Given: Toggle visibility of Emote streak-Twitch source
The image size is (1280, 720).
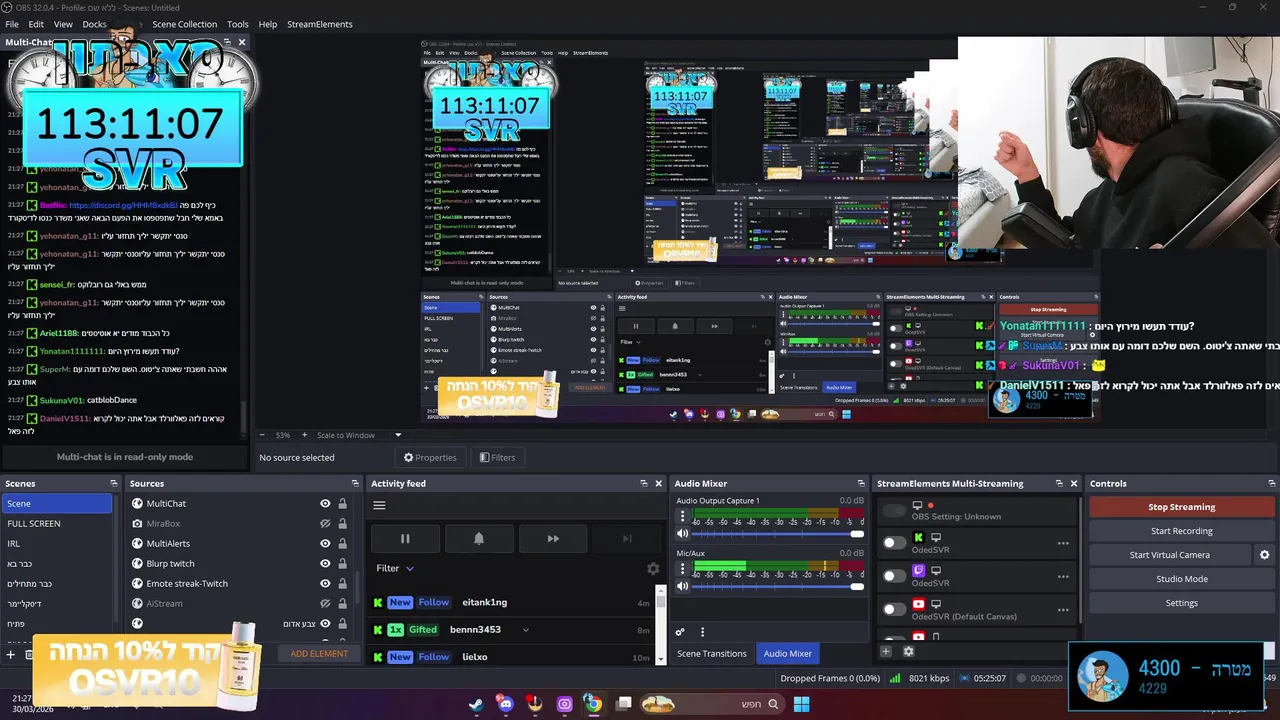Looking at the screenshot, I should tap(325, 584).
